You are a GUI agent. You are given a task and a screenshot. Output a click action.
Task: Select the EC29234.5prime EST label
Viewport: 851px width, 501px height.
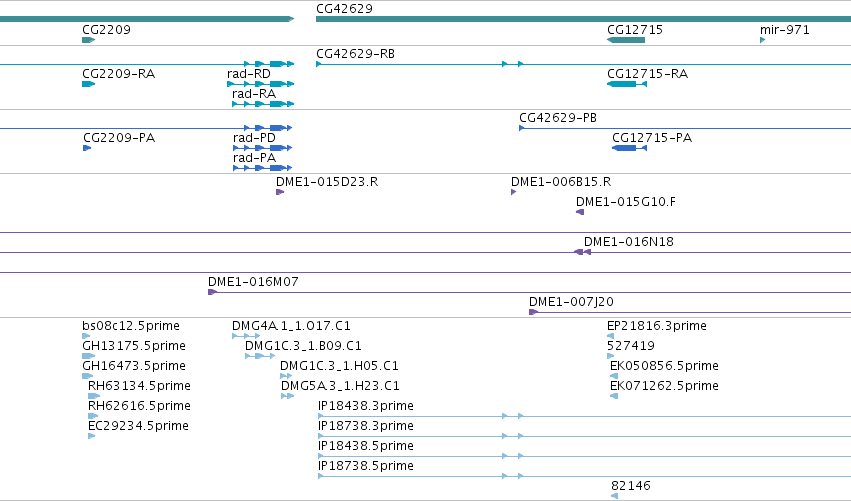point(138,426)
